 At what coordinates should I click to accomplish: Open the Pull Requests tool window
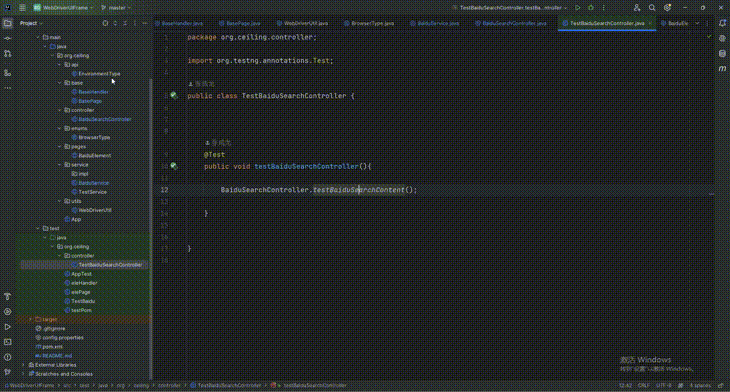7,54
